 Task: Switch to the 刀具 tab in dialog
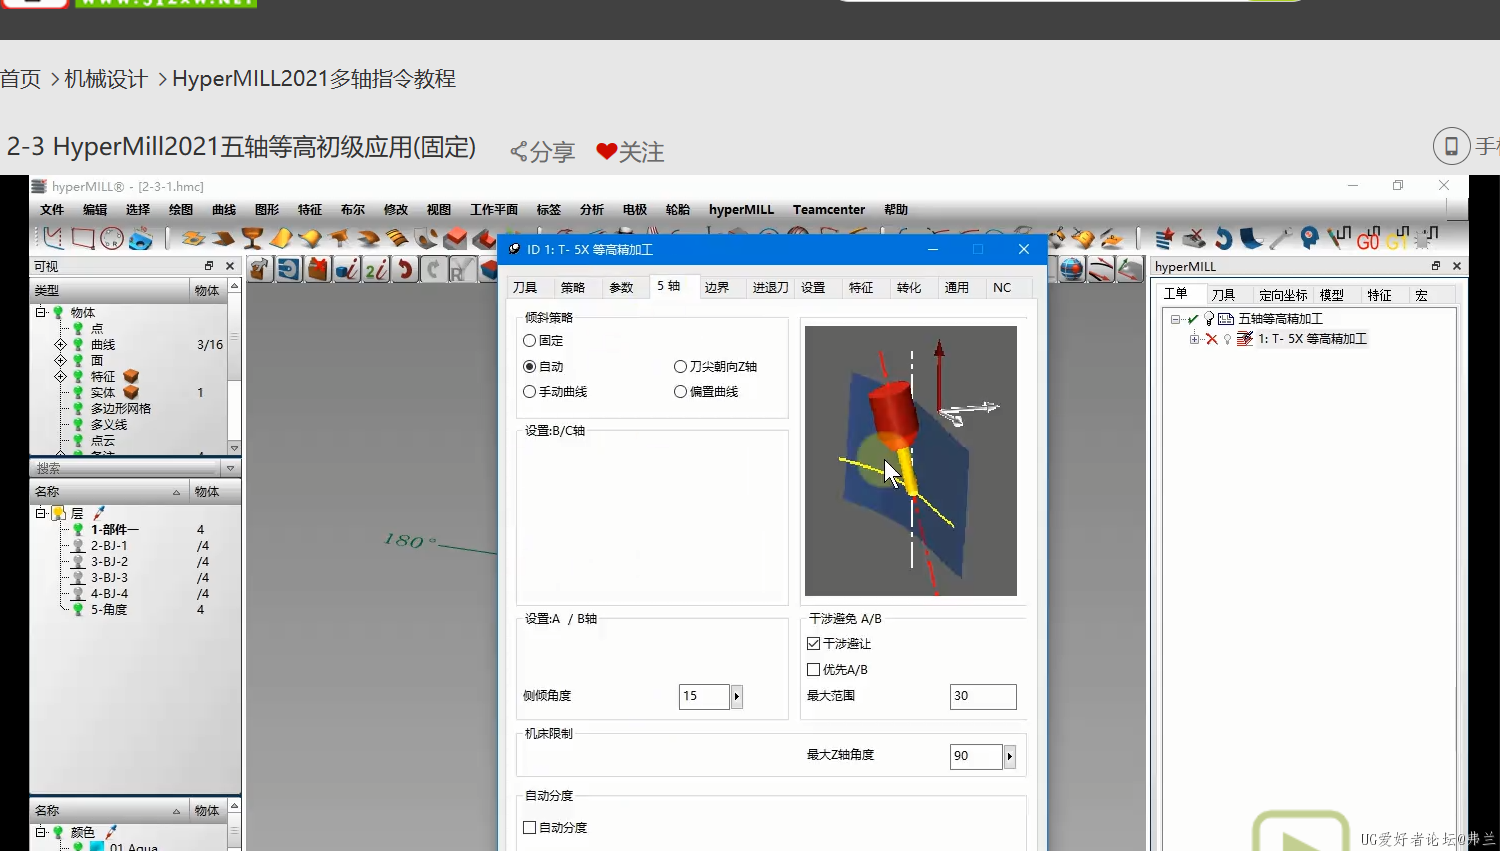[525, 288]
